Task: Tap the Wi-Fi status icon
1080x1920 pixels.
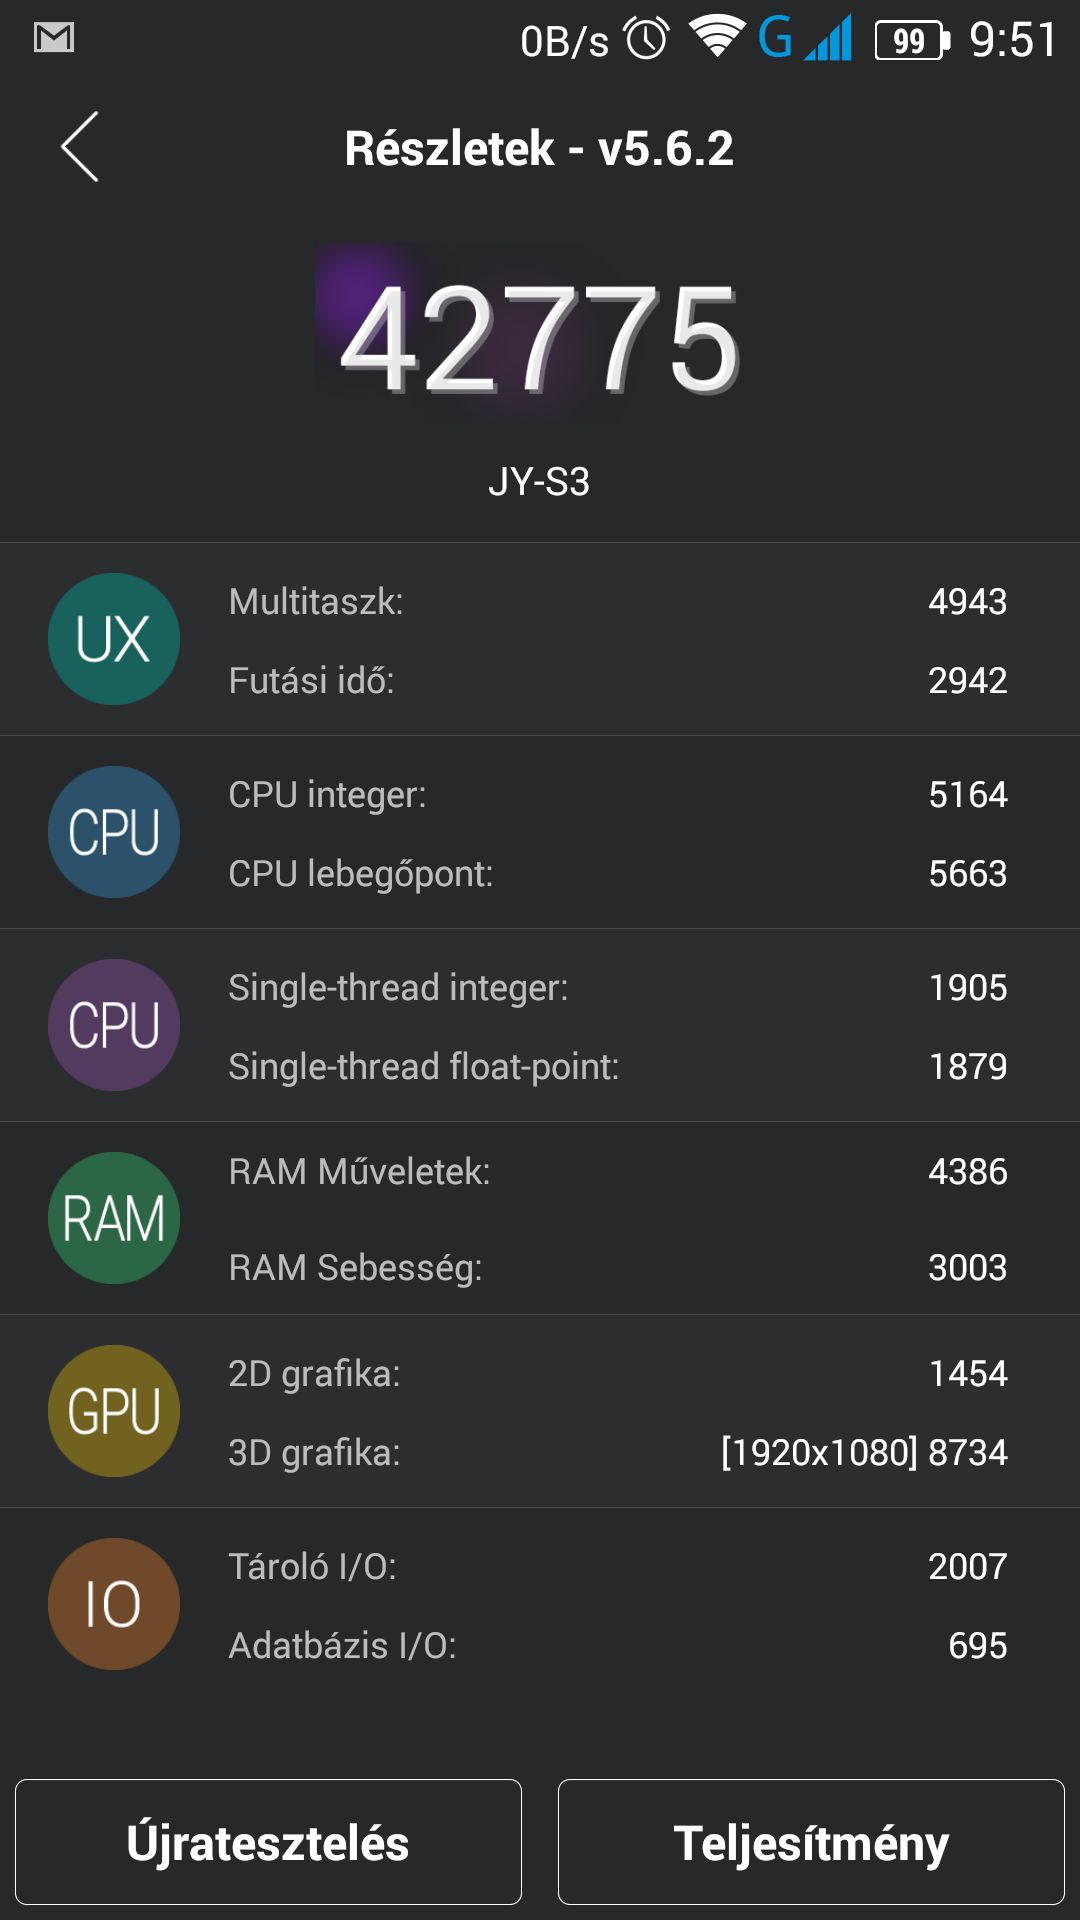Action: click(x=717, y=37)
